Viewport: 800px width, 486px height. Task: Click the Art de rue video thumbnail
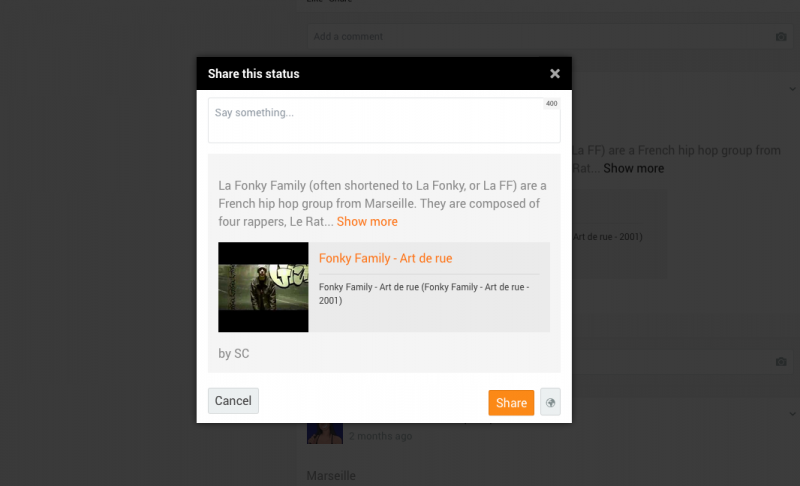pyautogui.click(x=263, y=287)
